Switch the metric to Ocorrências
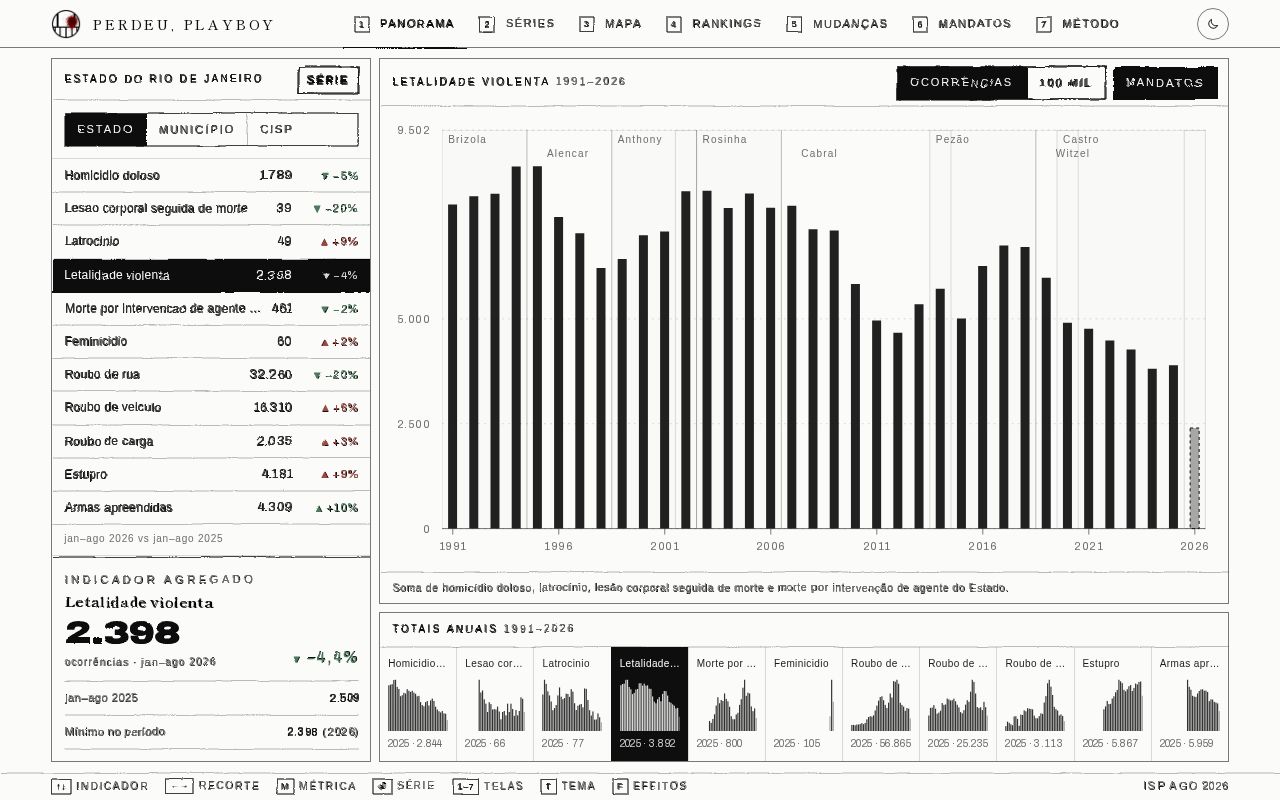The width and height of the screenshot is (1280, 800). (961, 83)
